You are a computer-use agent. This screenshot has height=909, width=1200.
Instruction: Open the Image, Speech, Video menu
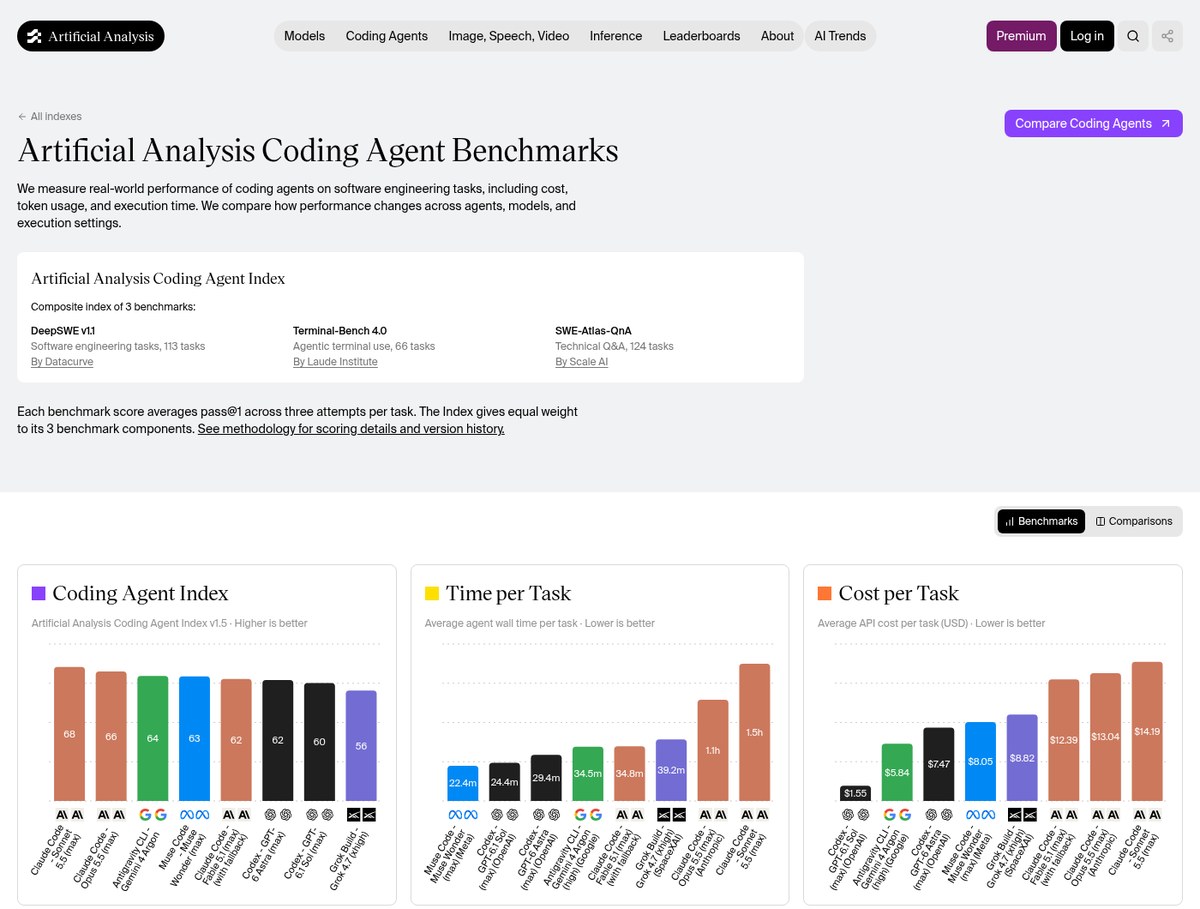(x=509, y=36)
